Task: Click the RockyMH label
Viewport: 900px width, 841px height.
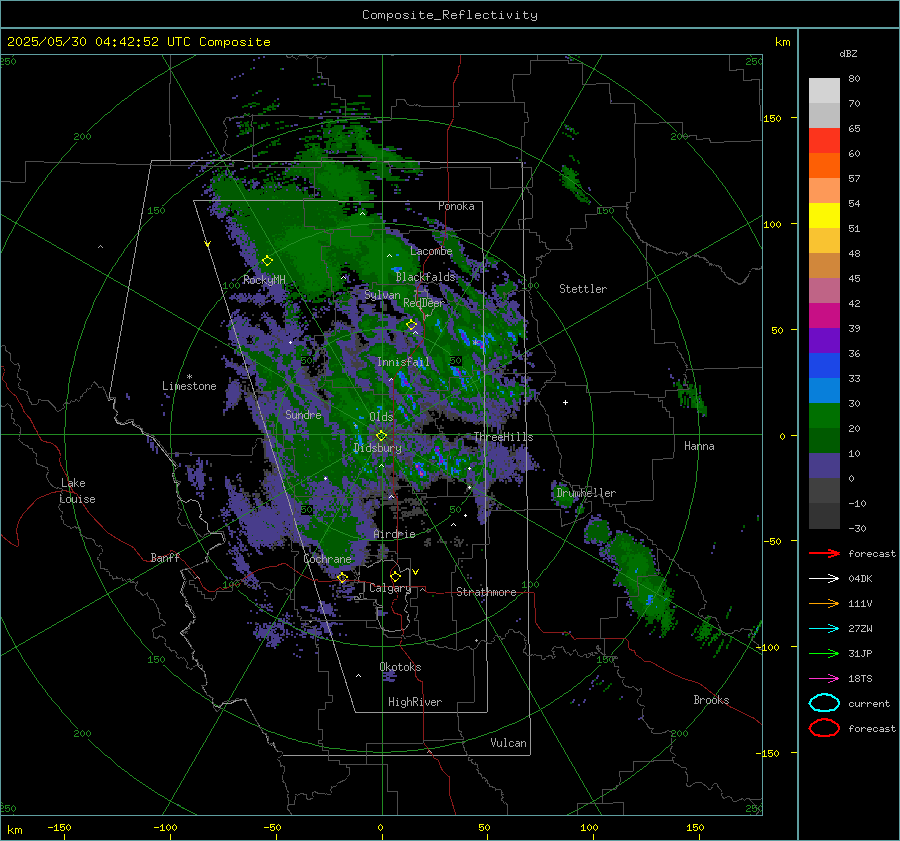Action: 264,280
